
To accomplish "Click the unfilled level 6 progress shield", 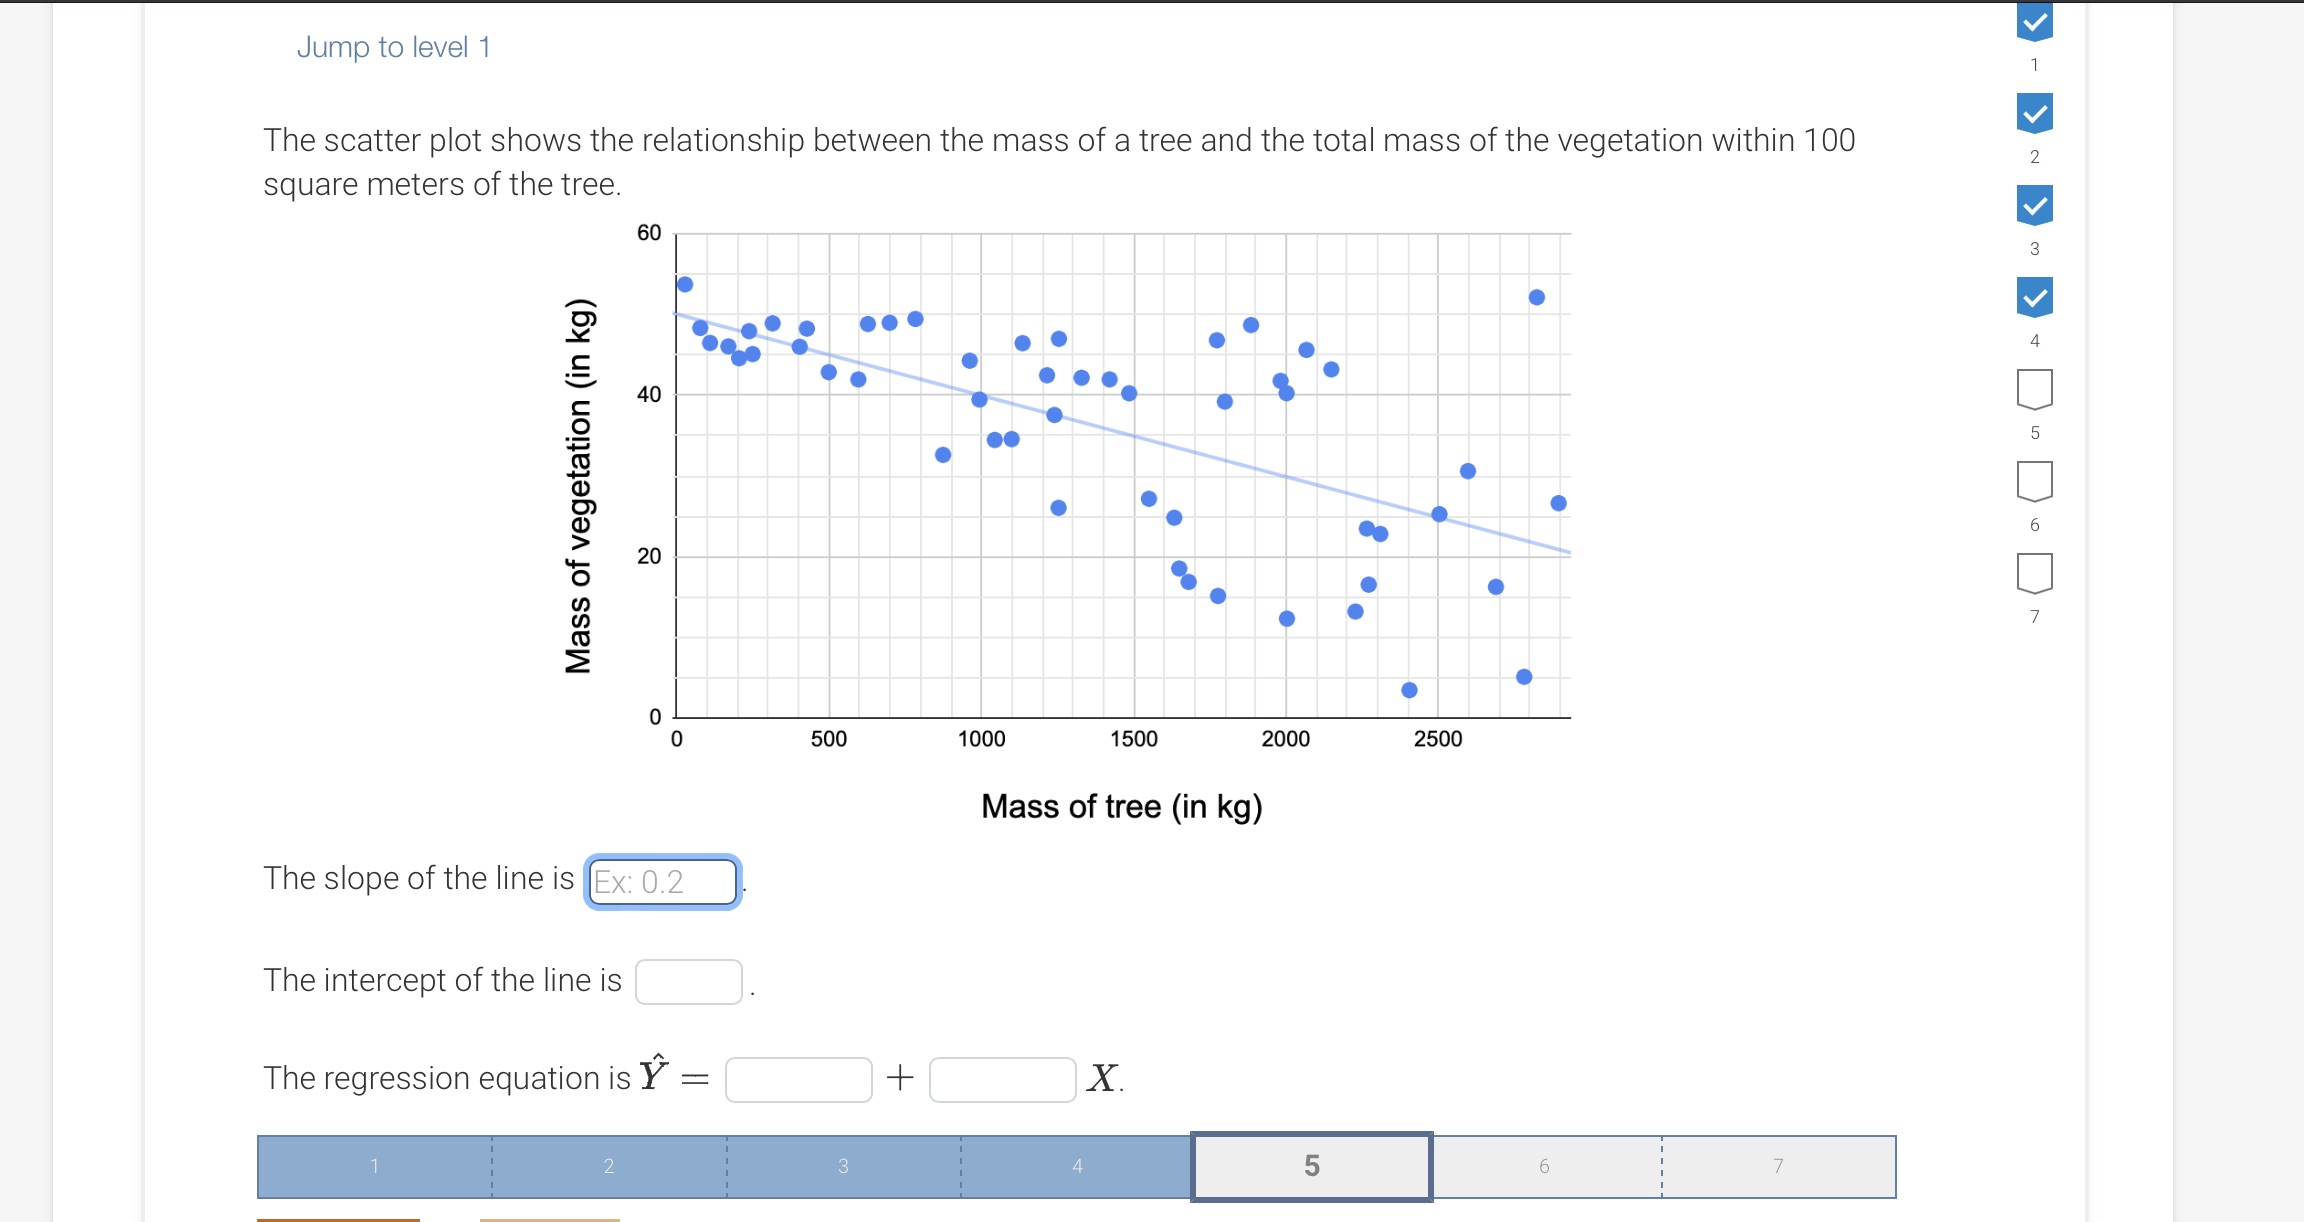I will pos(2035,481).
